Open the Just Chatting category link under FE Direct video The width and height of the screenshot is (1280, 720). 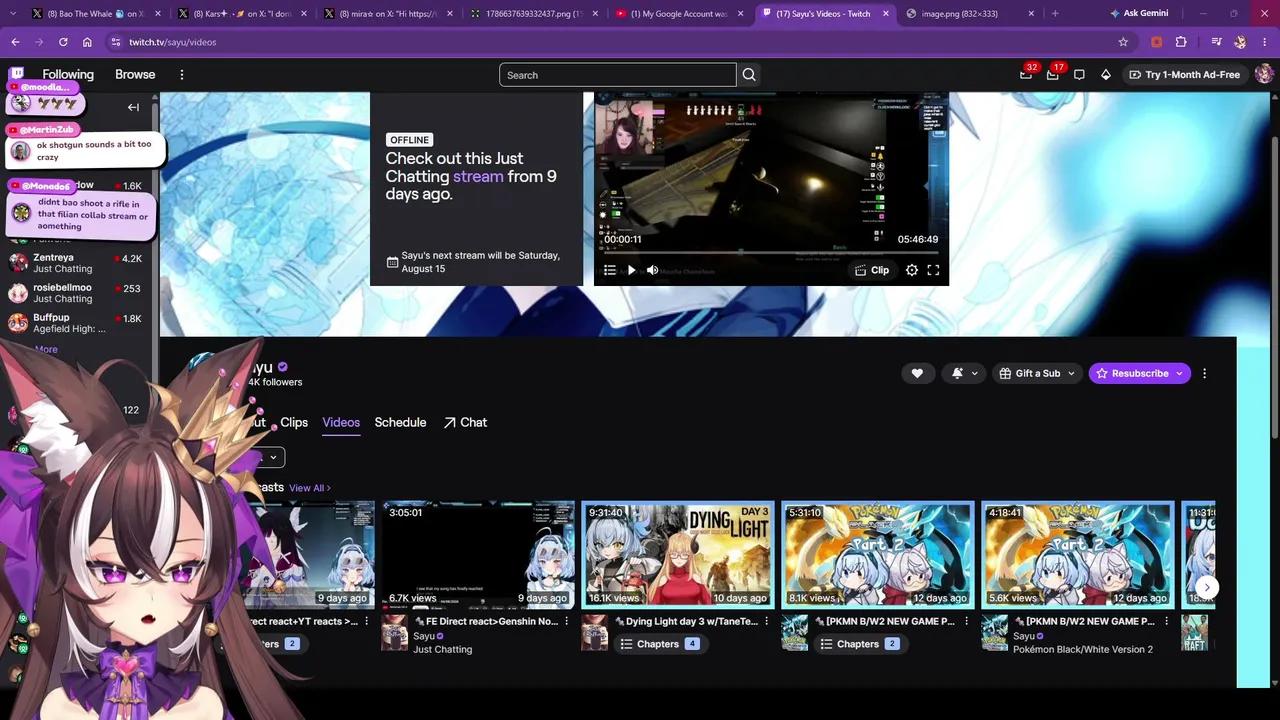click(x=442, y=649)
